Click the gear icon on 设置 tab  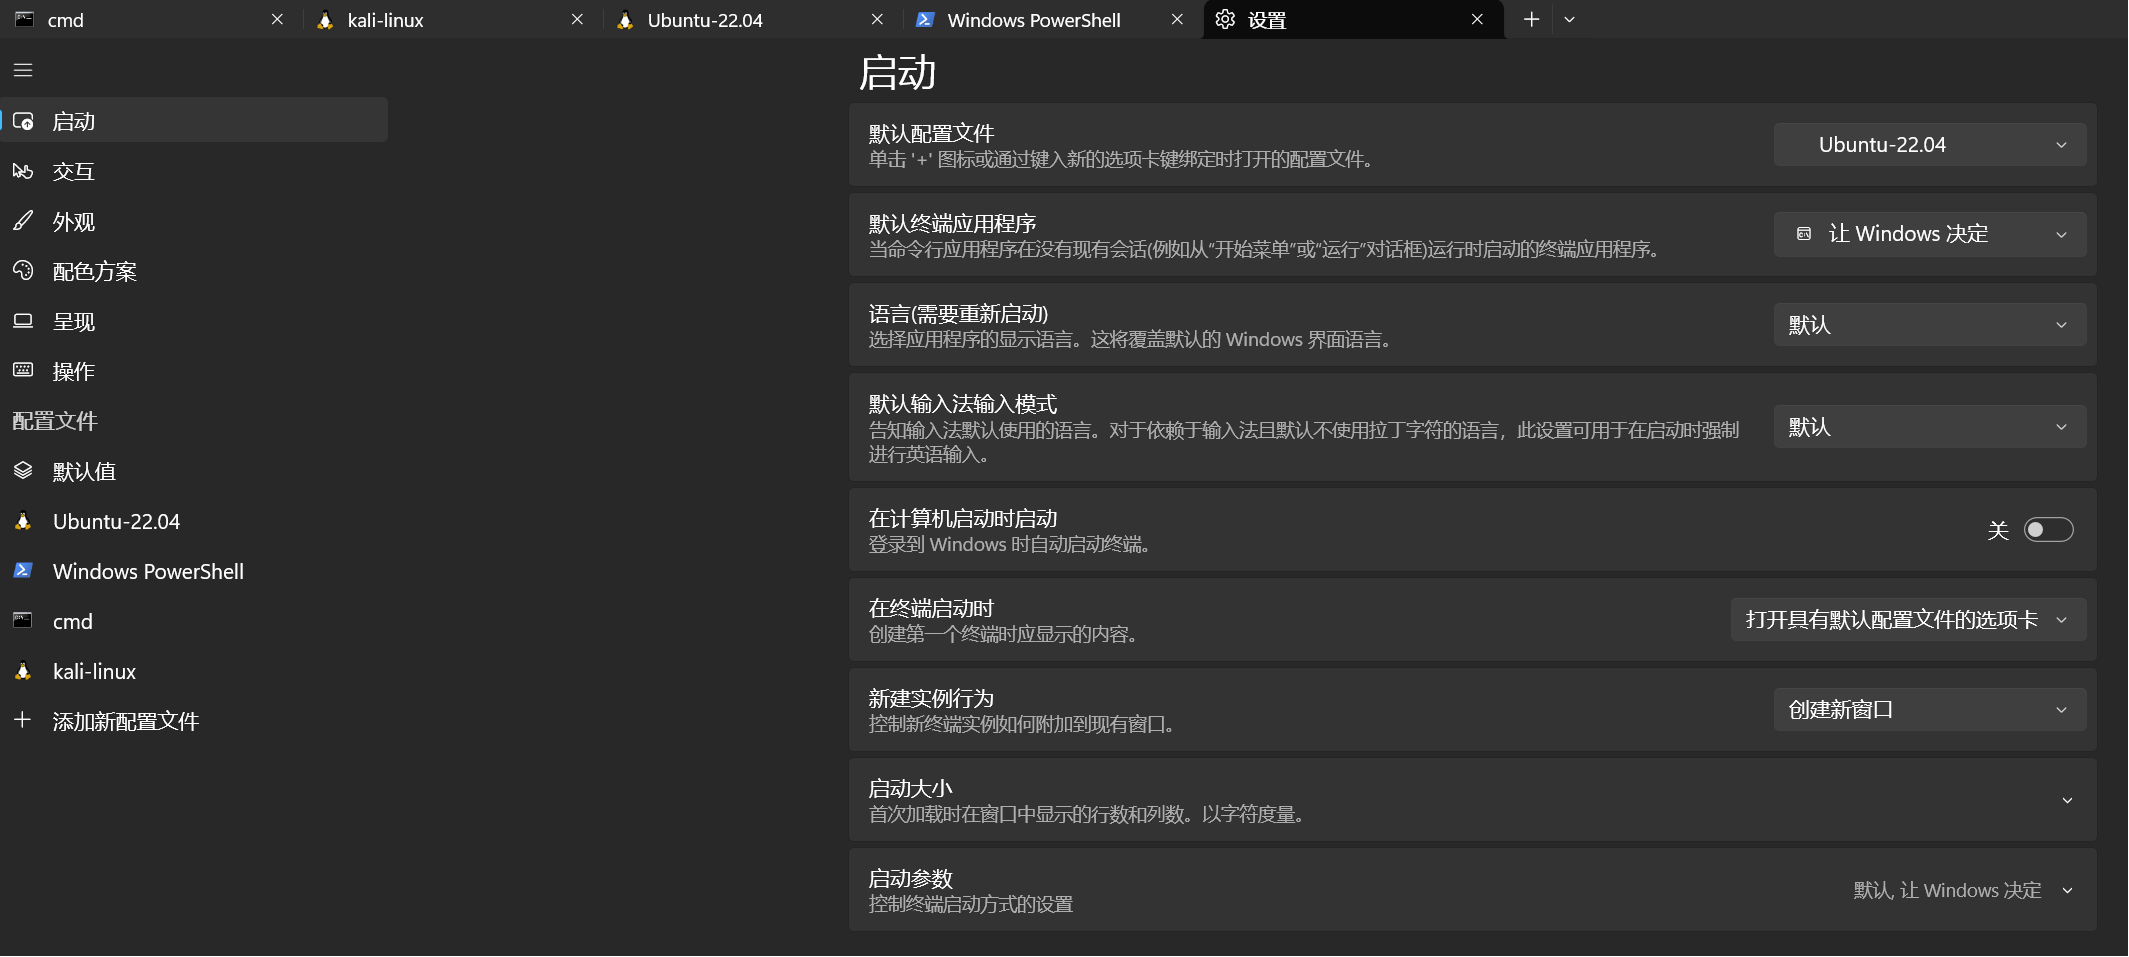point(1225,19)
